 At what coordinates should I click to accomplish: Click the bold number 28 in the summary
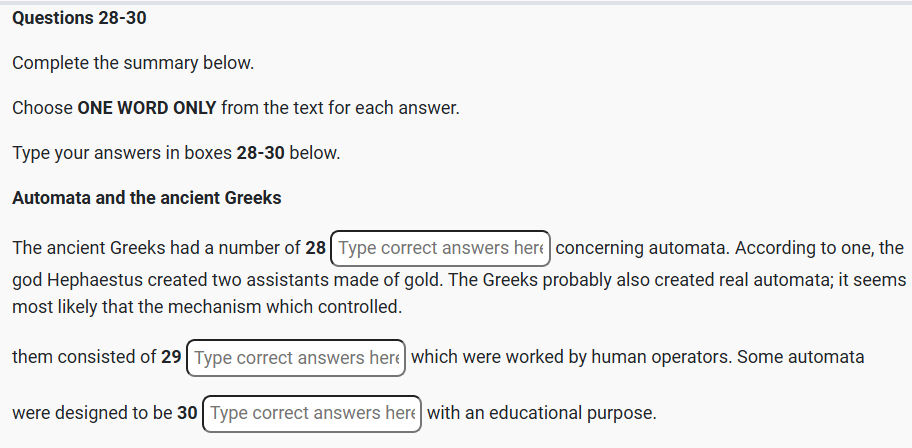[315, 248]
